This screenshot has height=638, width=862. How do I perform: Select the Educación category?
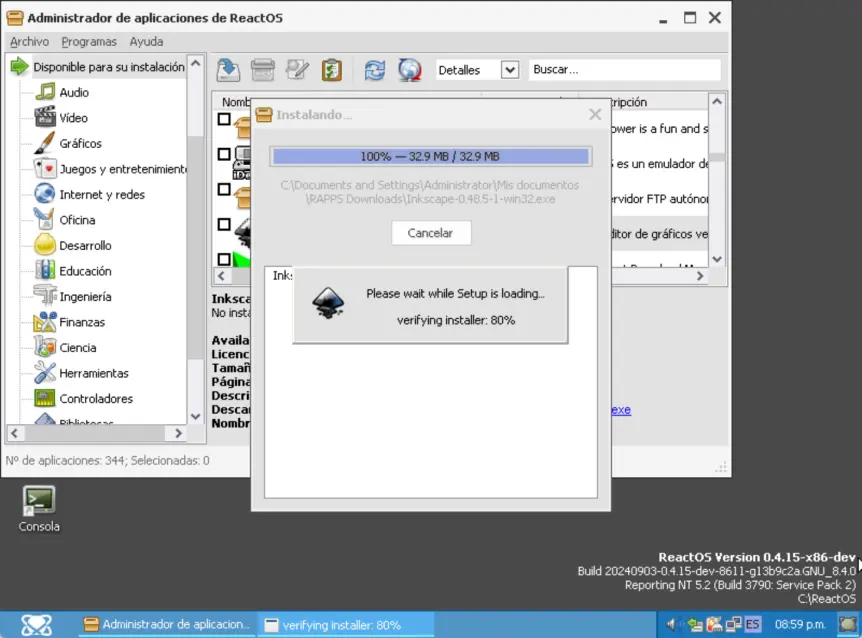[85, 271]
